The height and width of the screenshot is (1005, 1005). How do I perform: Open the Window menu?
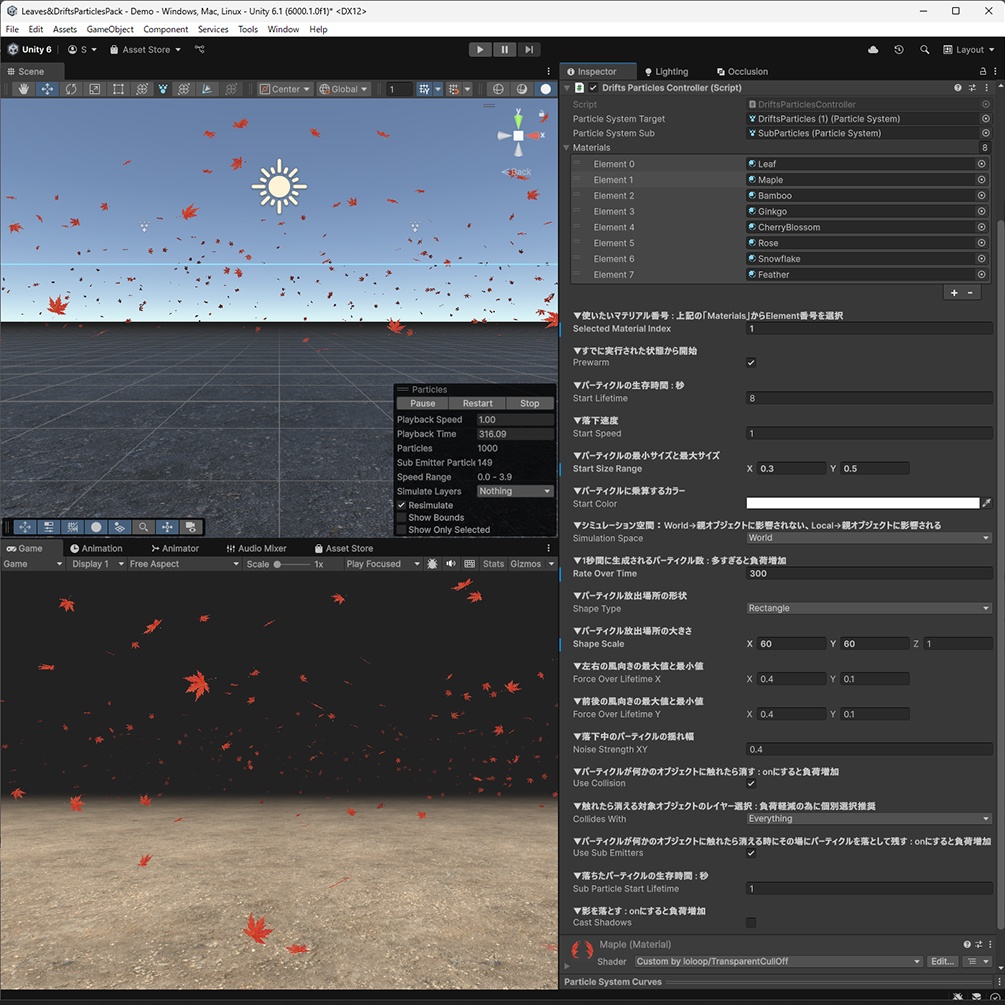point(283,29)
